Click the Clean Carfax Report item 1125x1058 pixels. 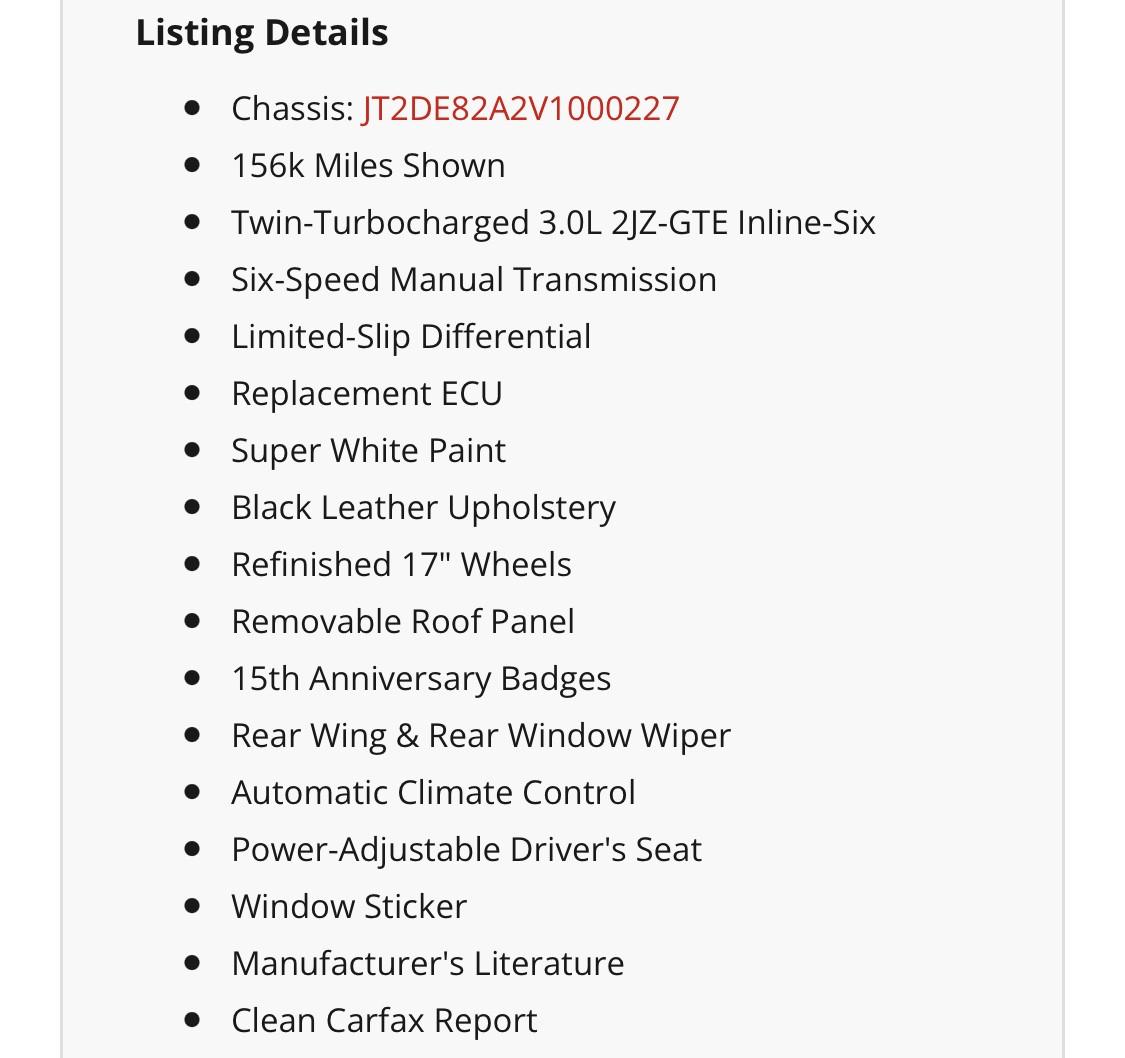[384, 1021]
